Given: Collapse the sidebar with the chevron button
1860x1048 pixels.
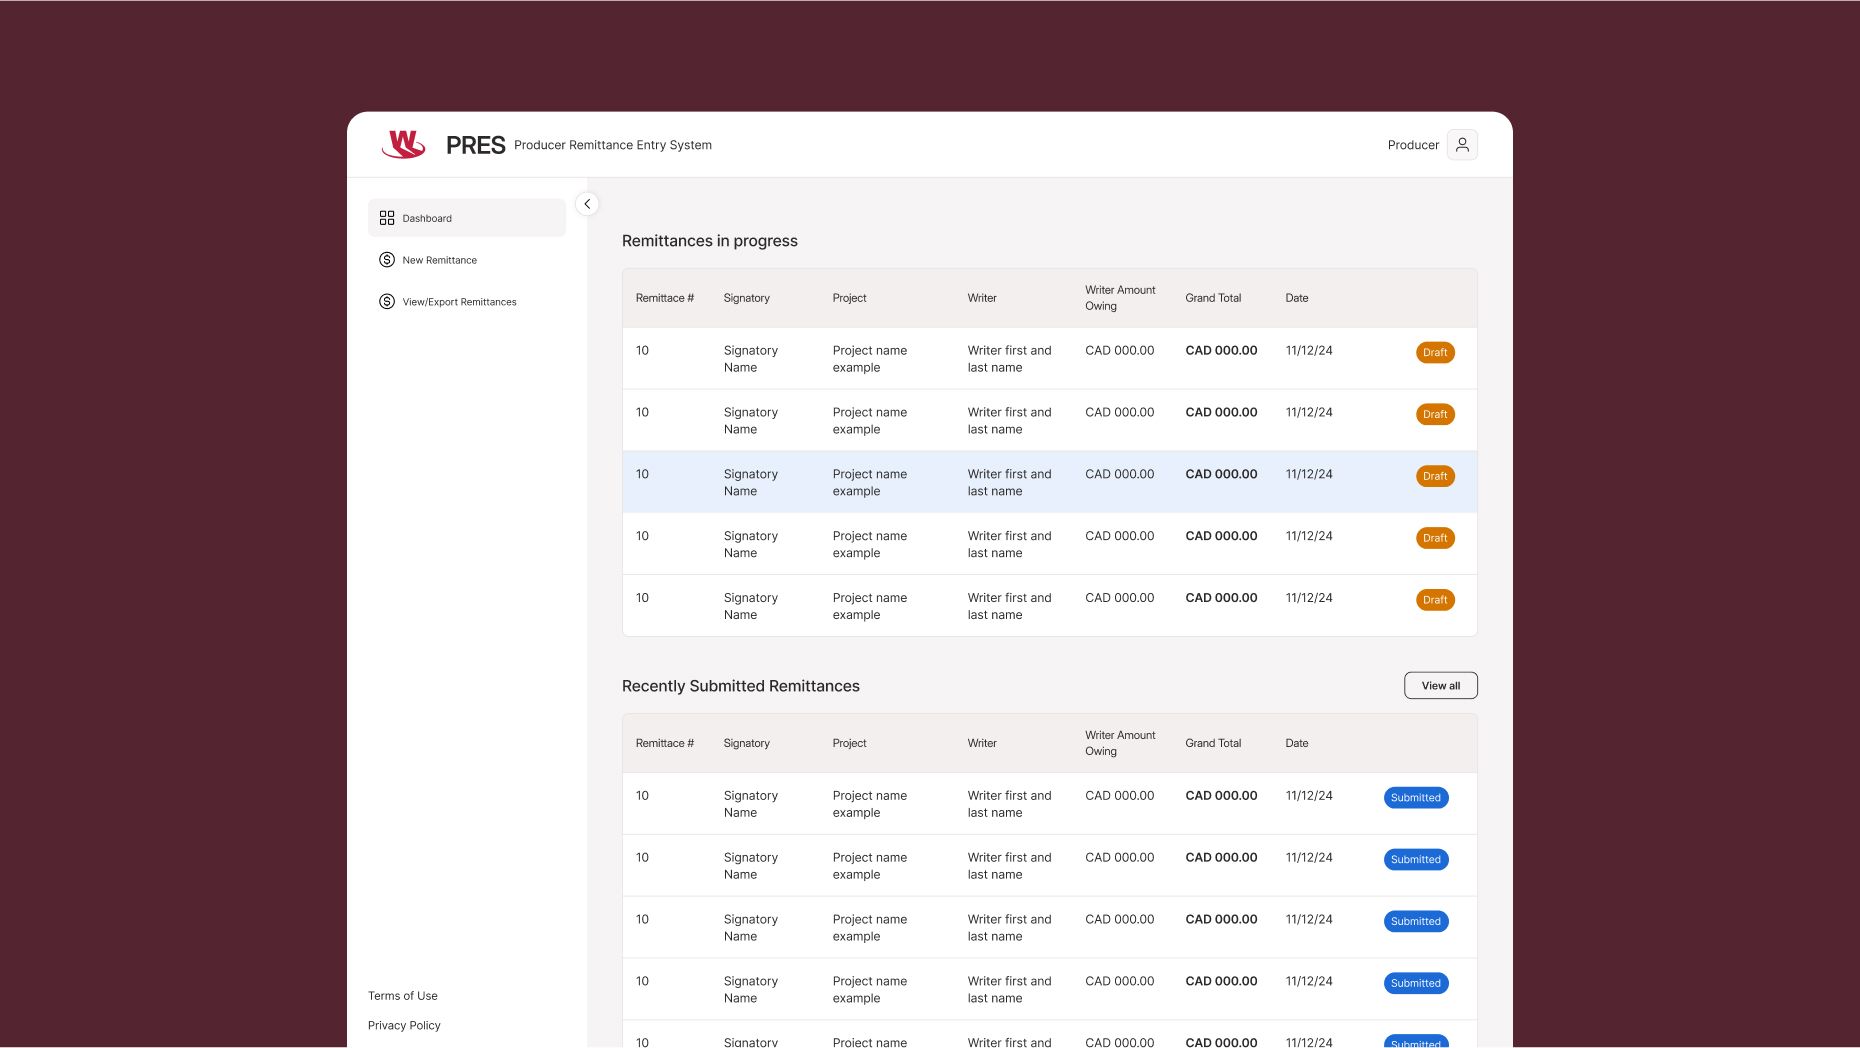Looking at the screenshot, I should tap(587, 204).
